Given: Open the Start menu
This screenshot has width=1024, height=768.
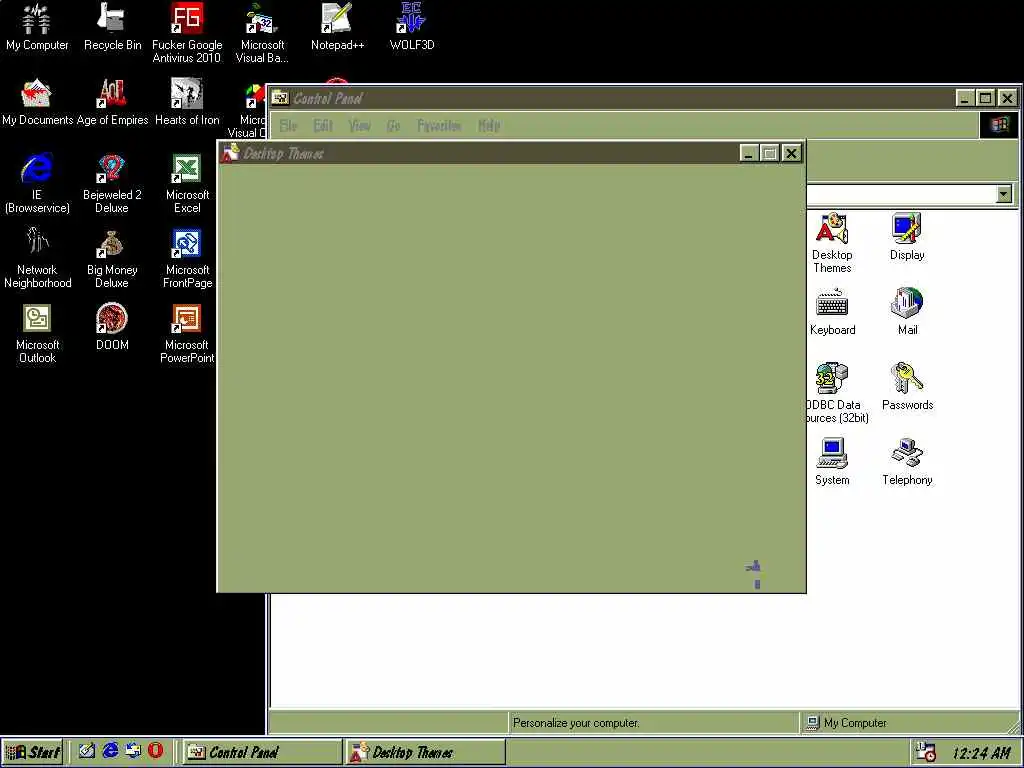Looking at the screenshot, I should (x=32, y=752).
